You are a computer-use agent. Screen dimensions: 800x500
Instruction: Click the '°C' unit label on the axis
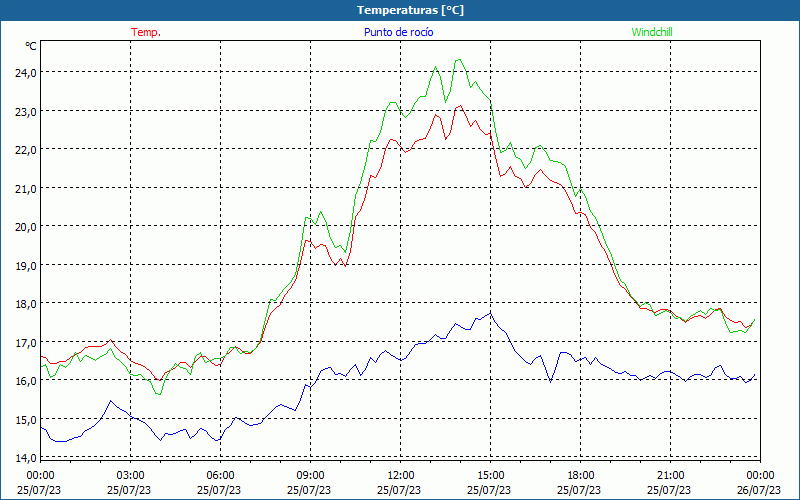[x=31, y=46]
